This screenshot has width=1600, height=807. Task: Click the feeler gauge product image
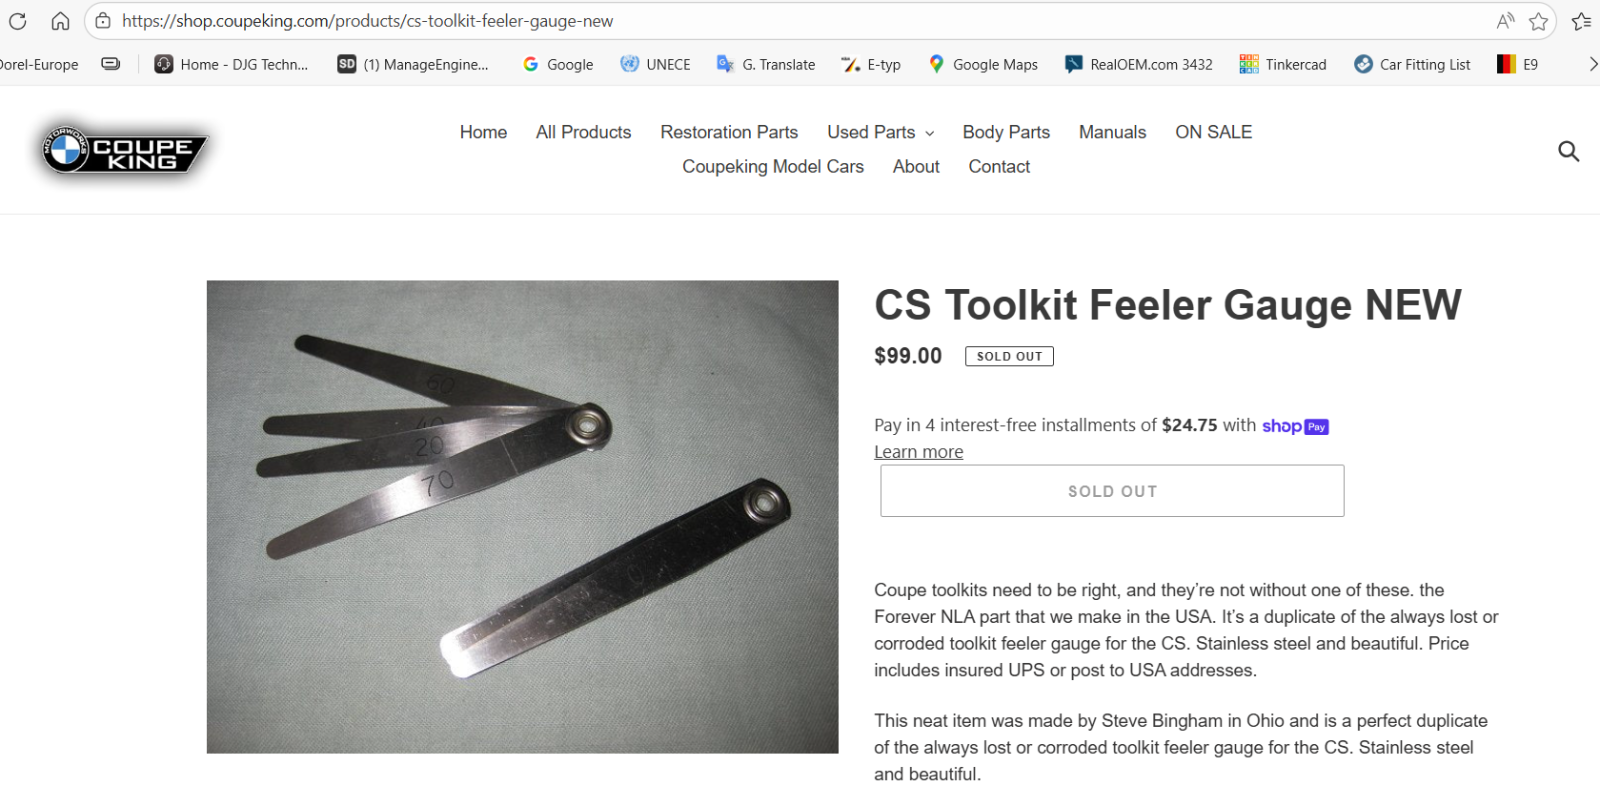522,516
